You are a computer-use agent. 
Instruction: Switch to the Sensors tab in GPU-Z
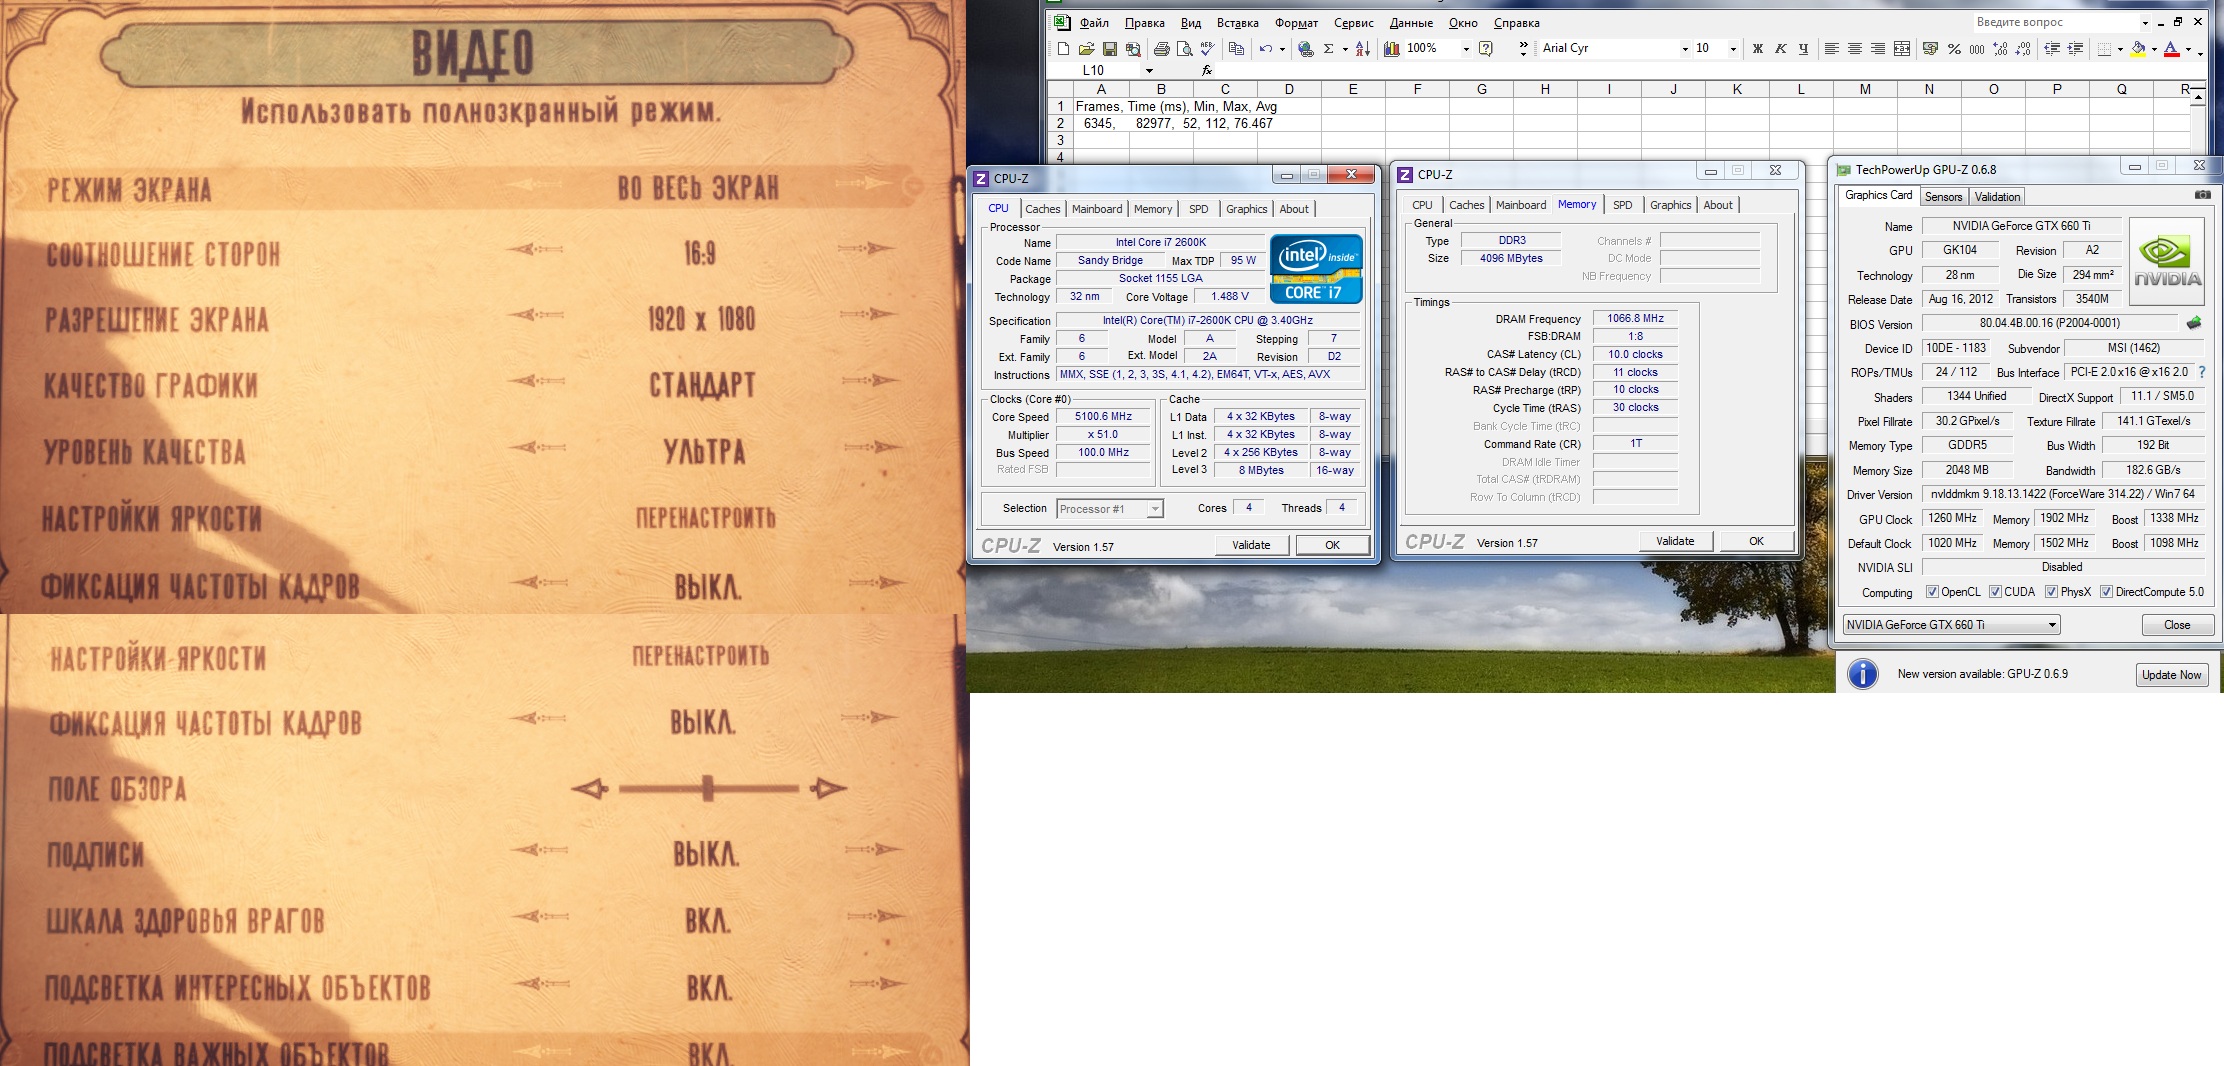pos(1944,197)
